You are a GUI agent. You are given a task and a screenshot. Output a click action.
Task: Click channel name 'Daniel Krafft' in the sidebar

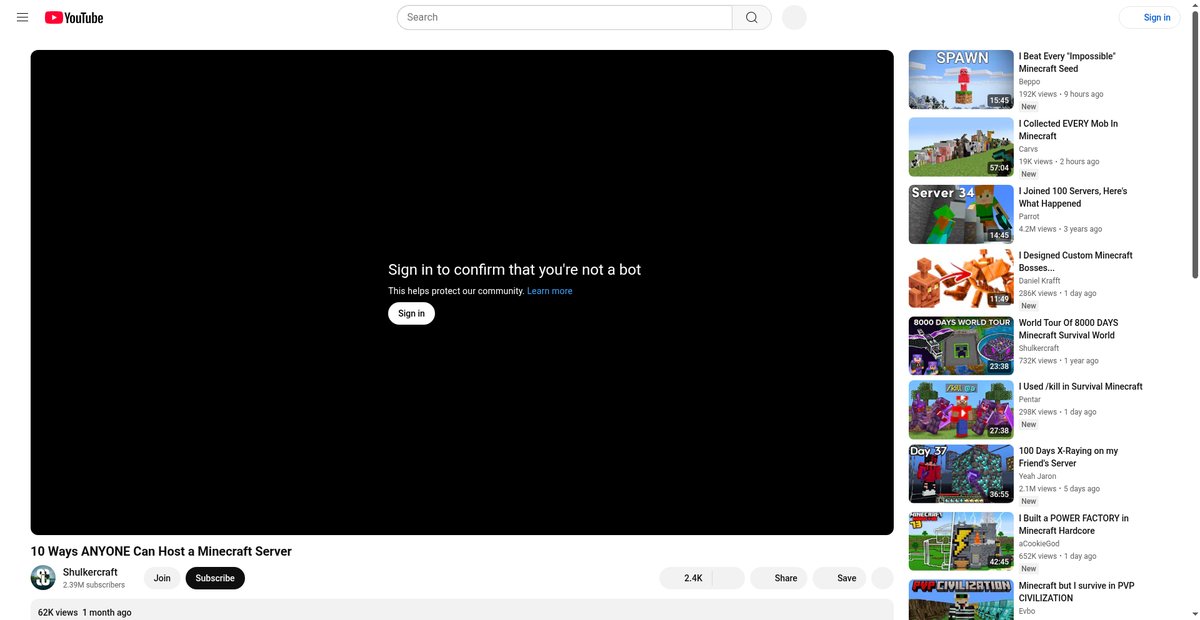pyautogui.click(x=1040, y=281)
